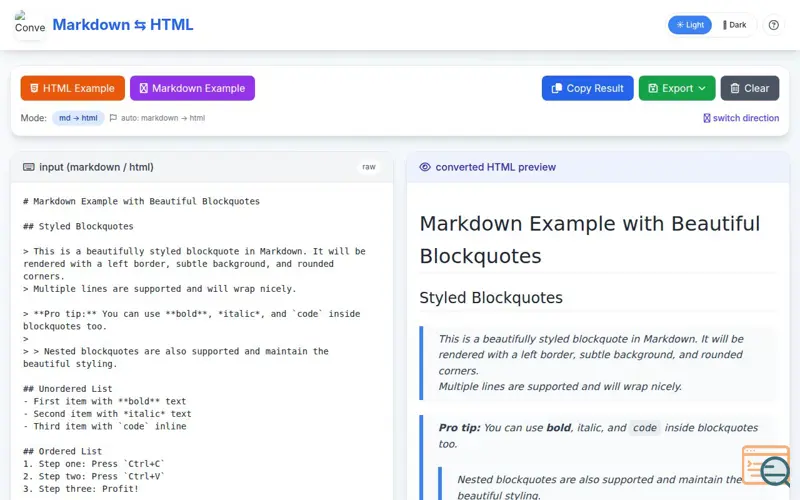
Task: Load the HTML Example
Action: click(72, 88)
